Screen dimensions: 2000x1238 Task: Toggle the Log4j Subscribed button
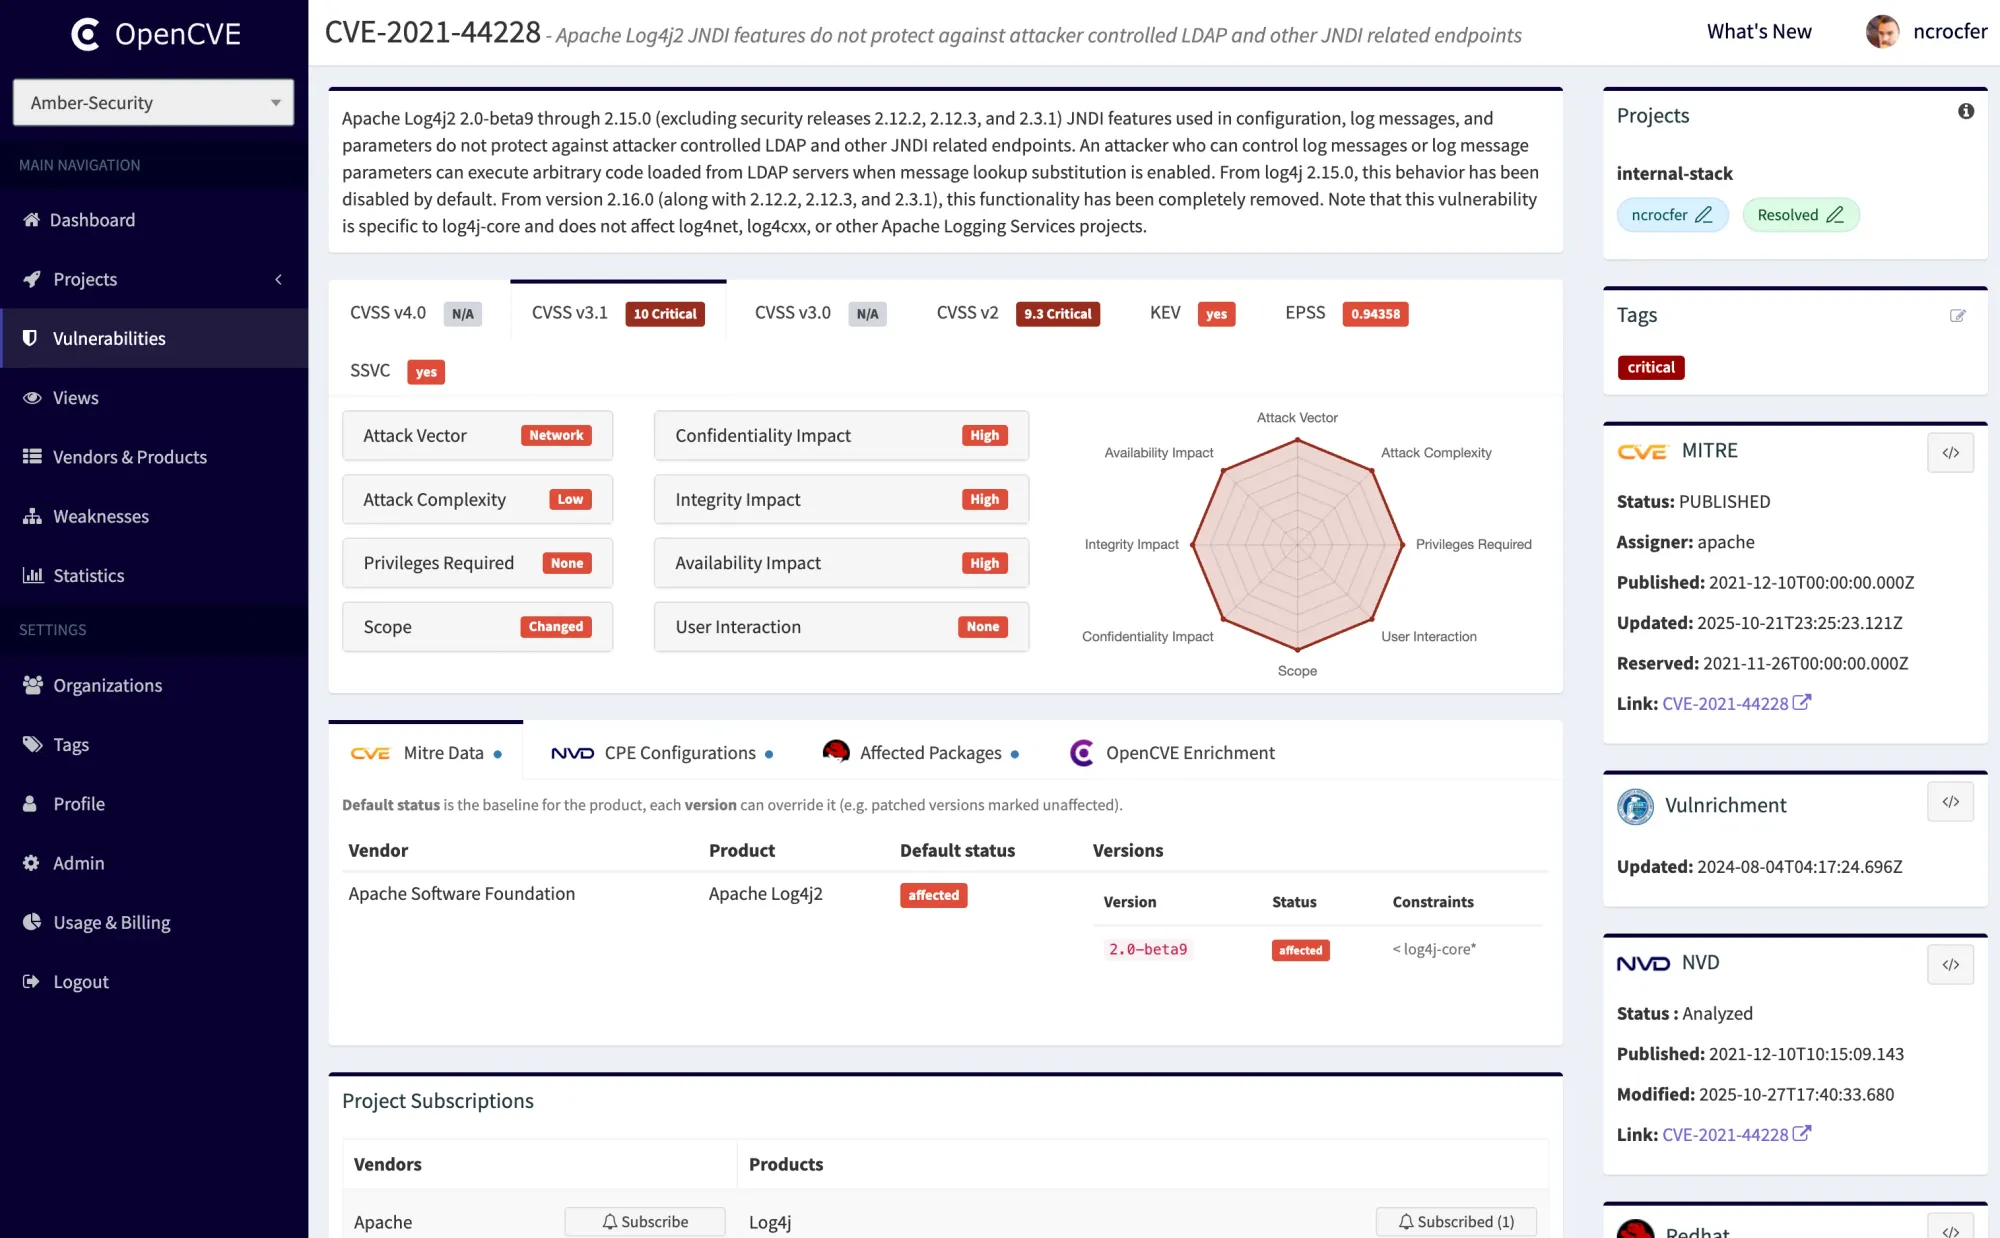tap(1455, 1221)
